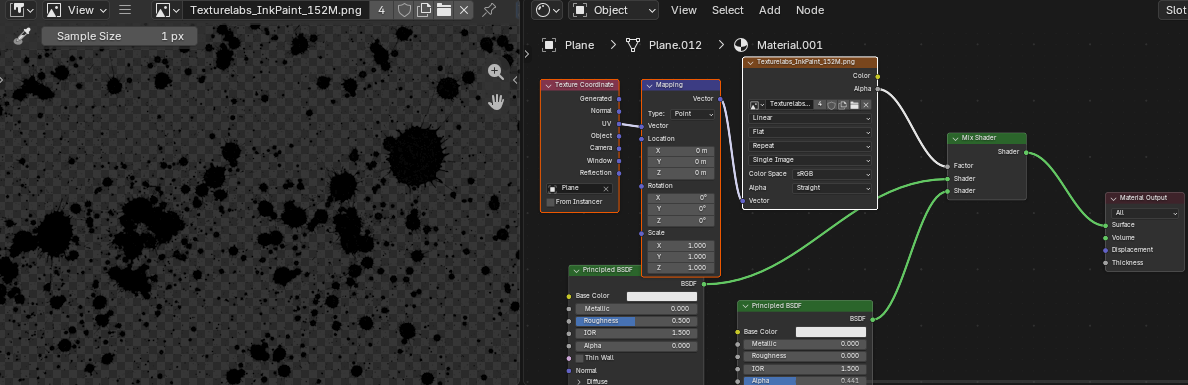Open the sRGB Color Space dropdown
The image size is (1188, 385).
[x=832, y=174]
